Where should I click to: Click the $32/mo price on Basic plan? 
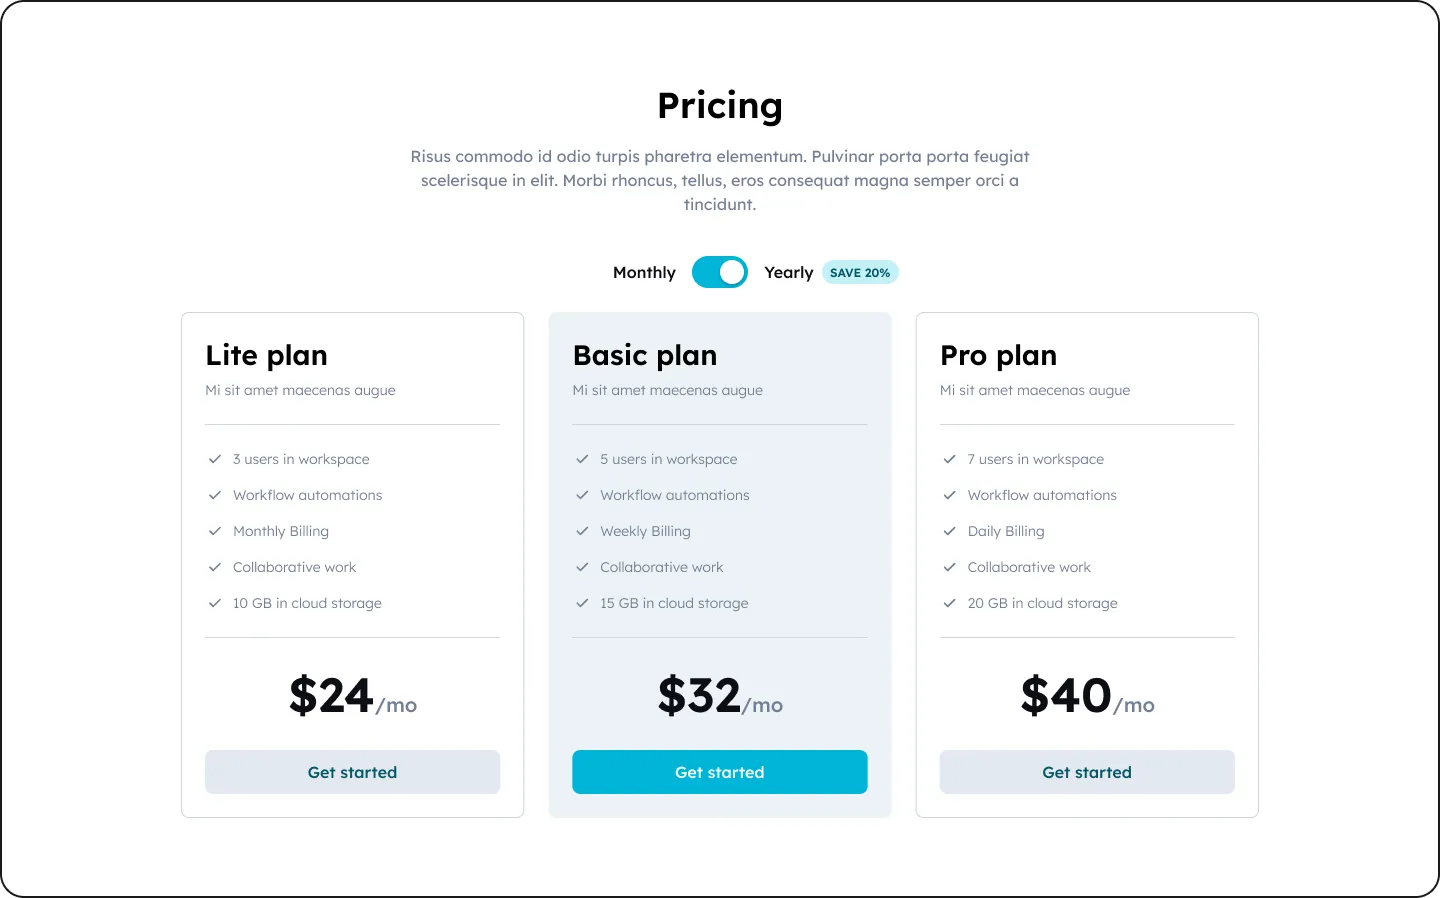[720, 696]
